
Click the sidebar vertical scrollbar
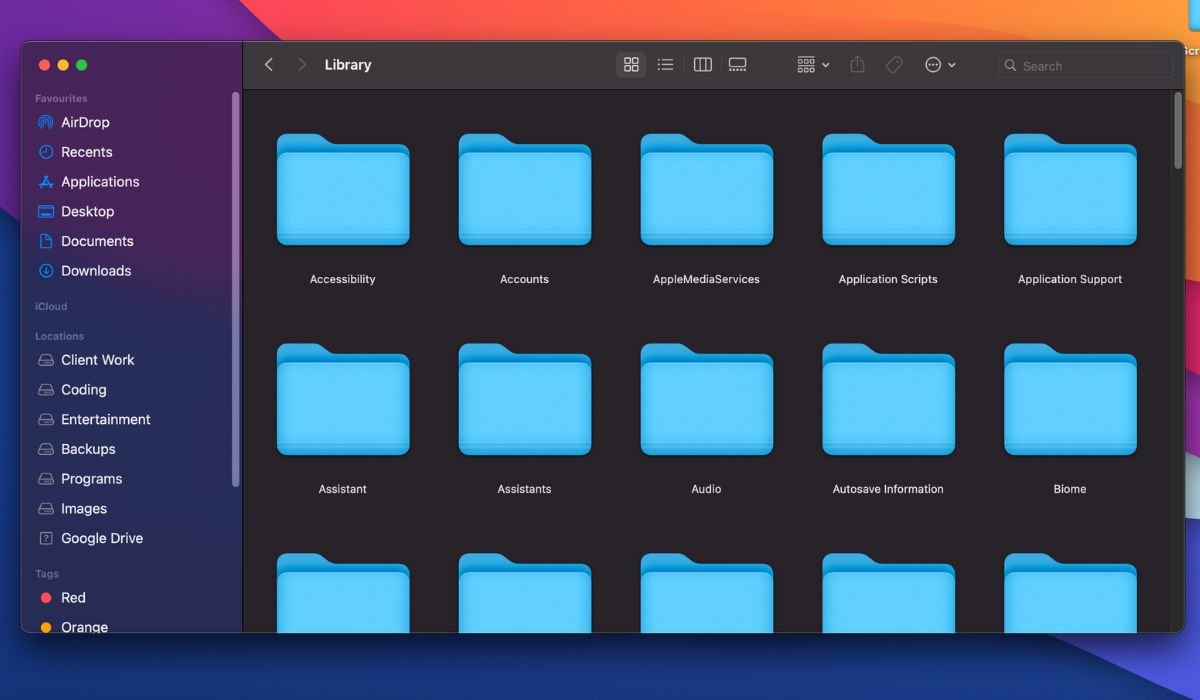(236, 290)
